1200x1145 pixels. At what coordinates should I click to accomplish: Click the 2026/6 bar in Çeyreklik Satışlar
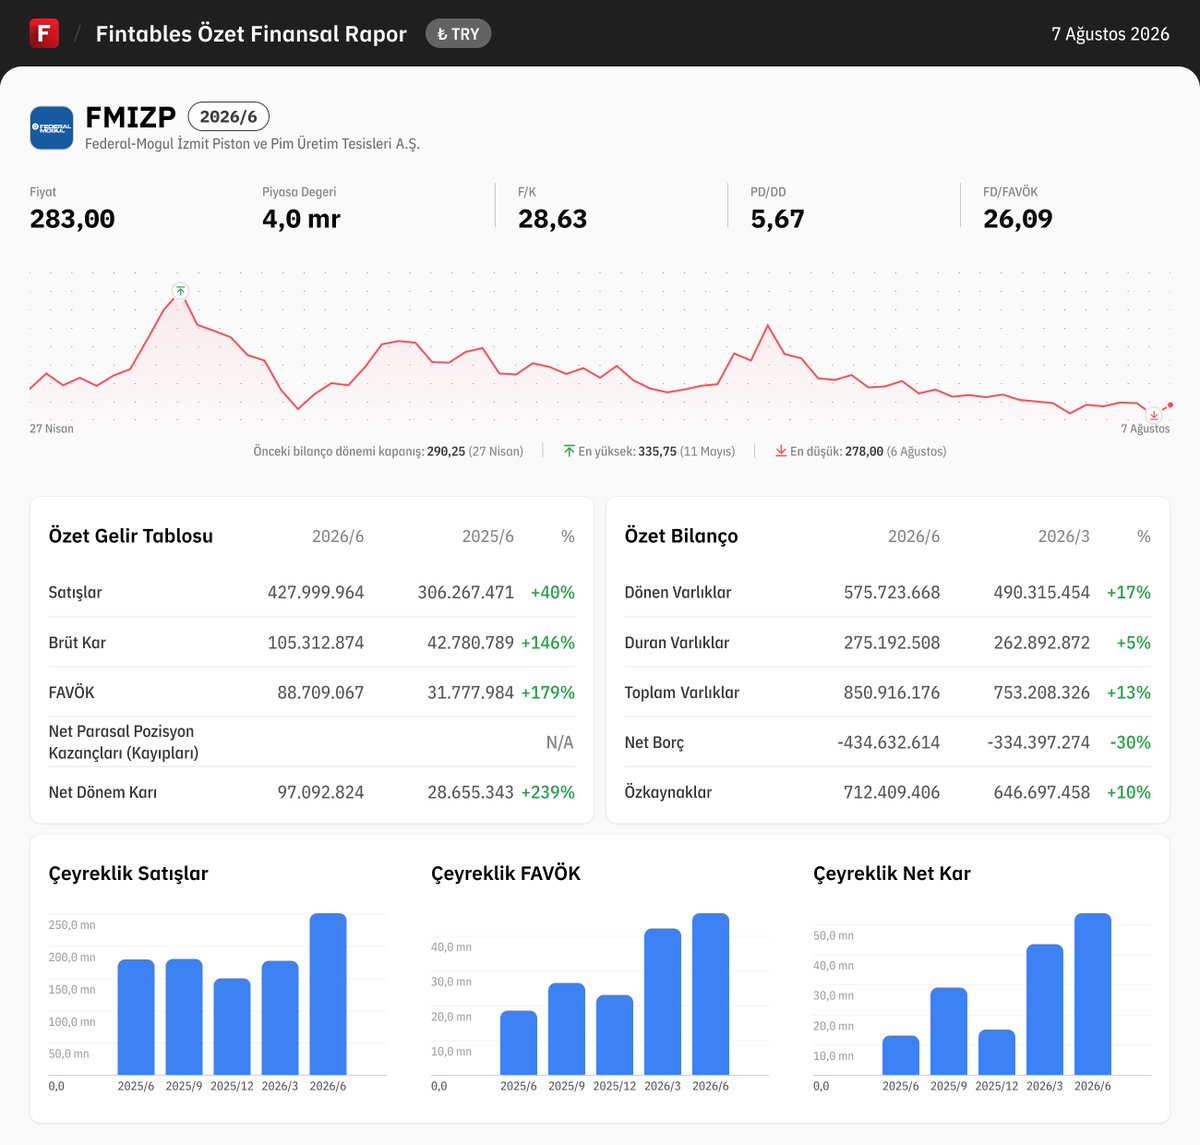click(x=328, y=994)
